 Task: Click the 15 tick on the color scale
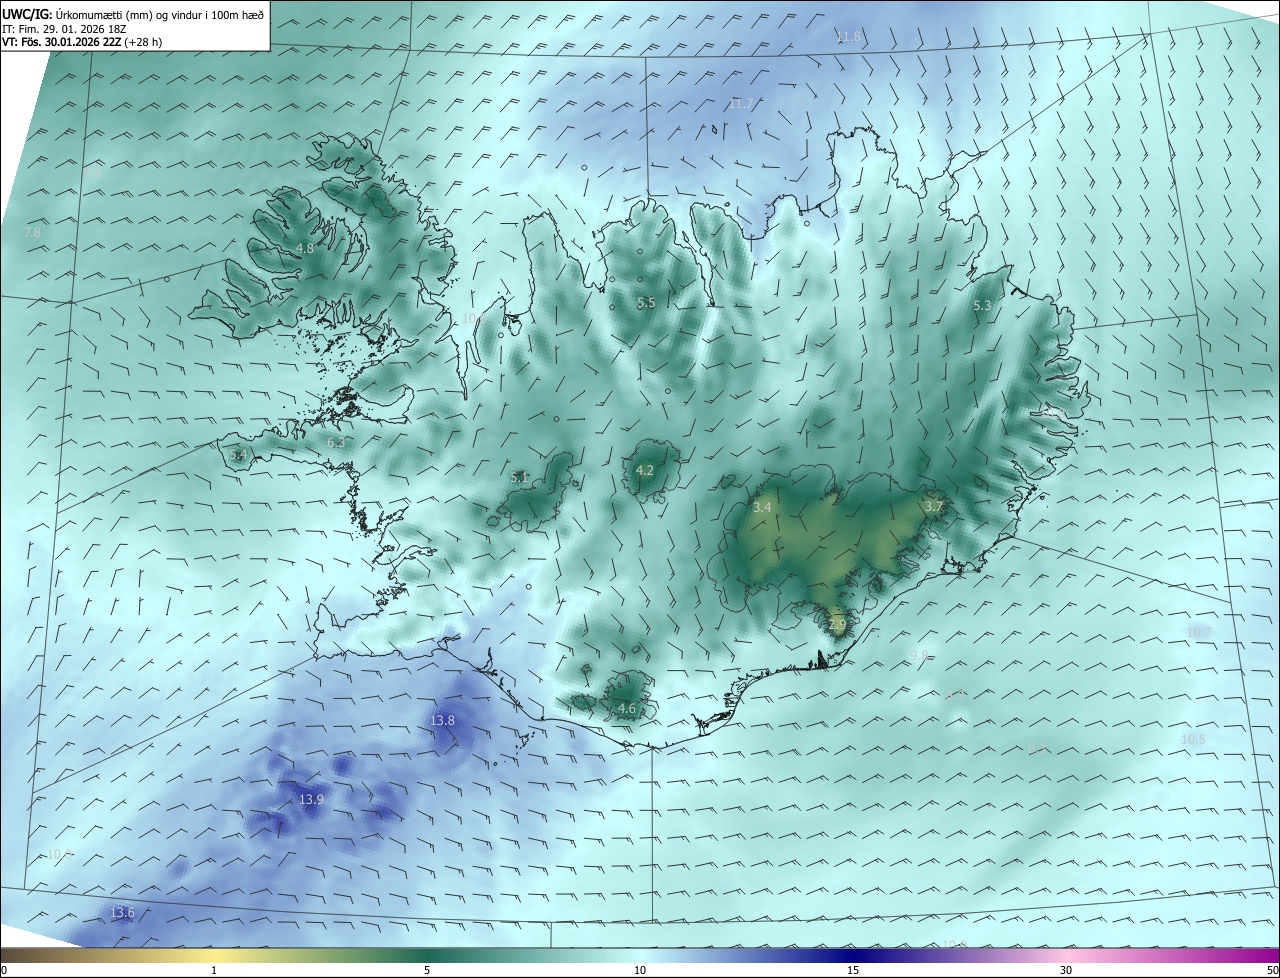coord(853,970)
